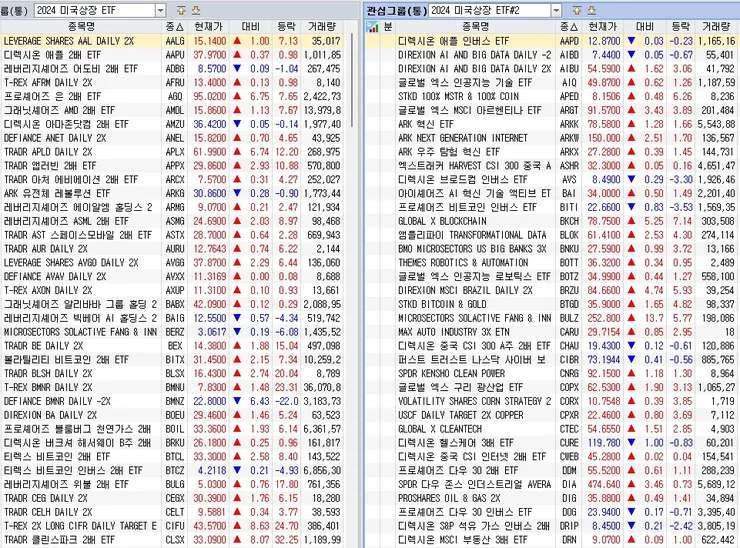
Task: Sort left panel by 거래량 column header
Action: pos(321,27)
